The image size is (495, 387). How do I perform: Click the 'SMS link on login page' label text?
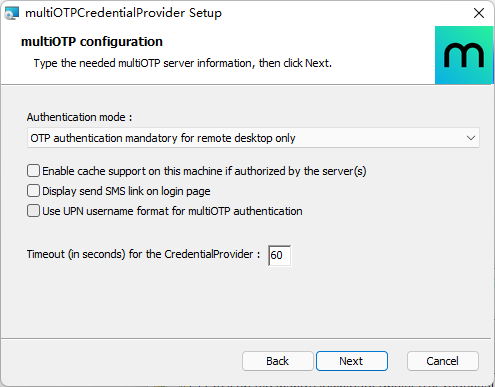(x=158, y=191)
